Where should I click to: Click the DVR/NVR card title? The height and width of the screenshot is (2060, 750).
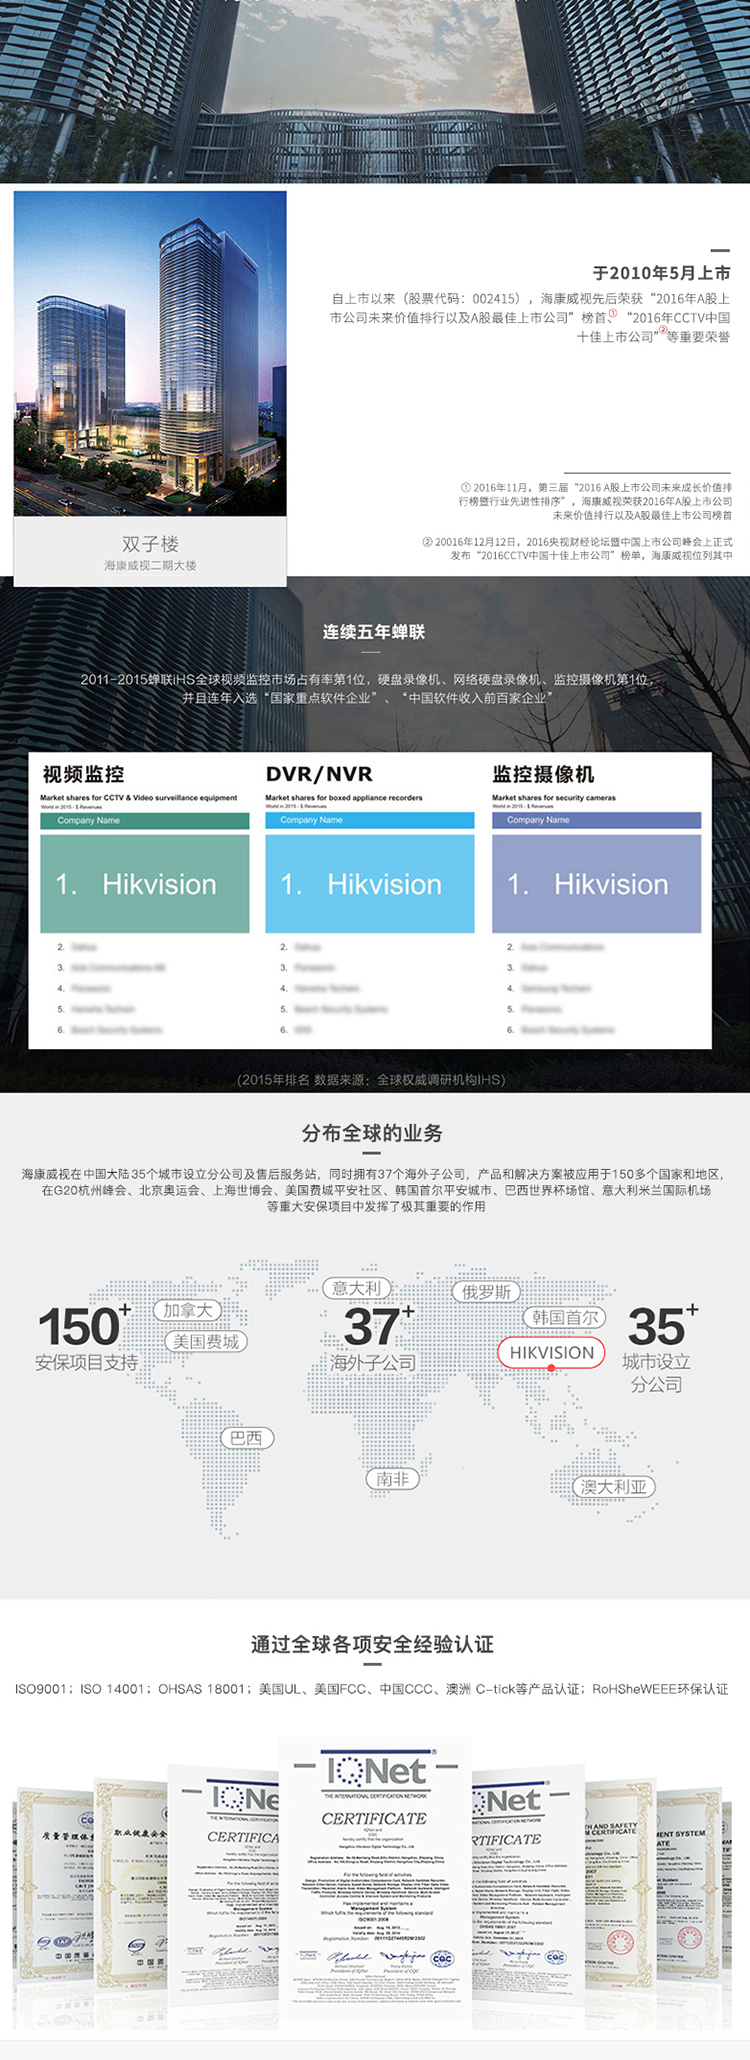tap(319, 774)
